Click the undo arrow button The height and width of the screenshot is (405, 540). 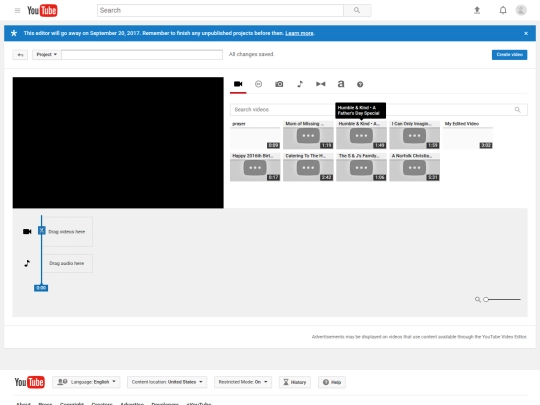click(x=20, y=54)
